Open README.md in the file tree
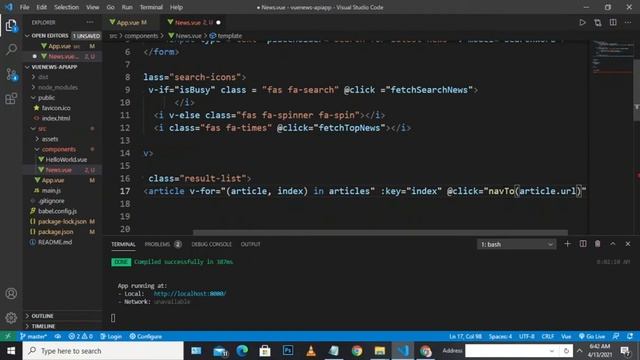 tap(62, 242)
